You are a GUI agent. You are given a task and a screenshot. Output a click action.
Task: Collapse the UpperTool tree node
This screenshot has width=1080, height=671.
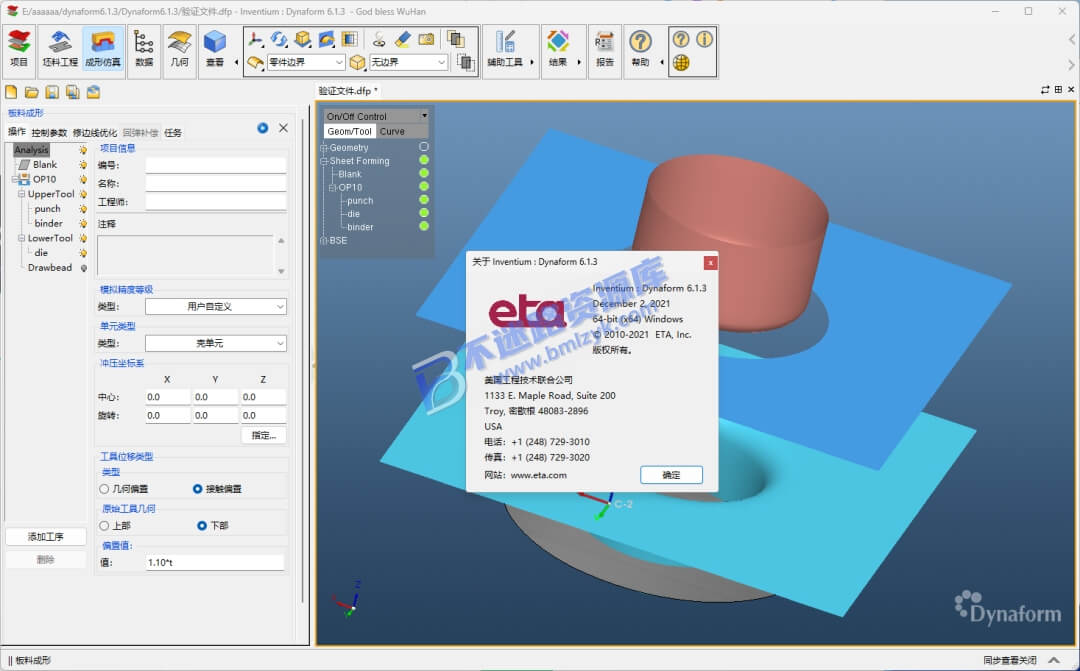tap(21, 194)
